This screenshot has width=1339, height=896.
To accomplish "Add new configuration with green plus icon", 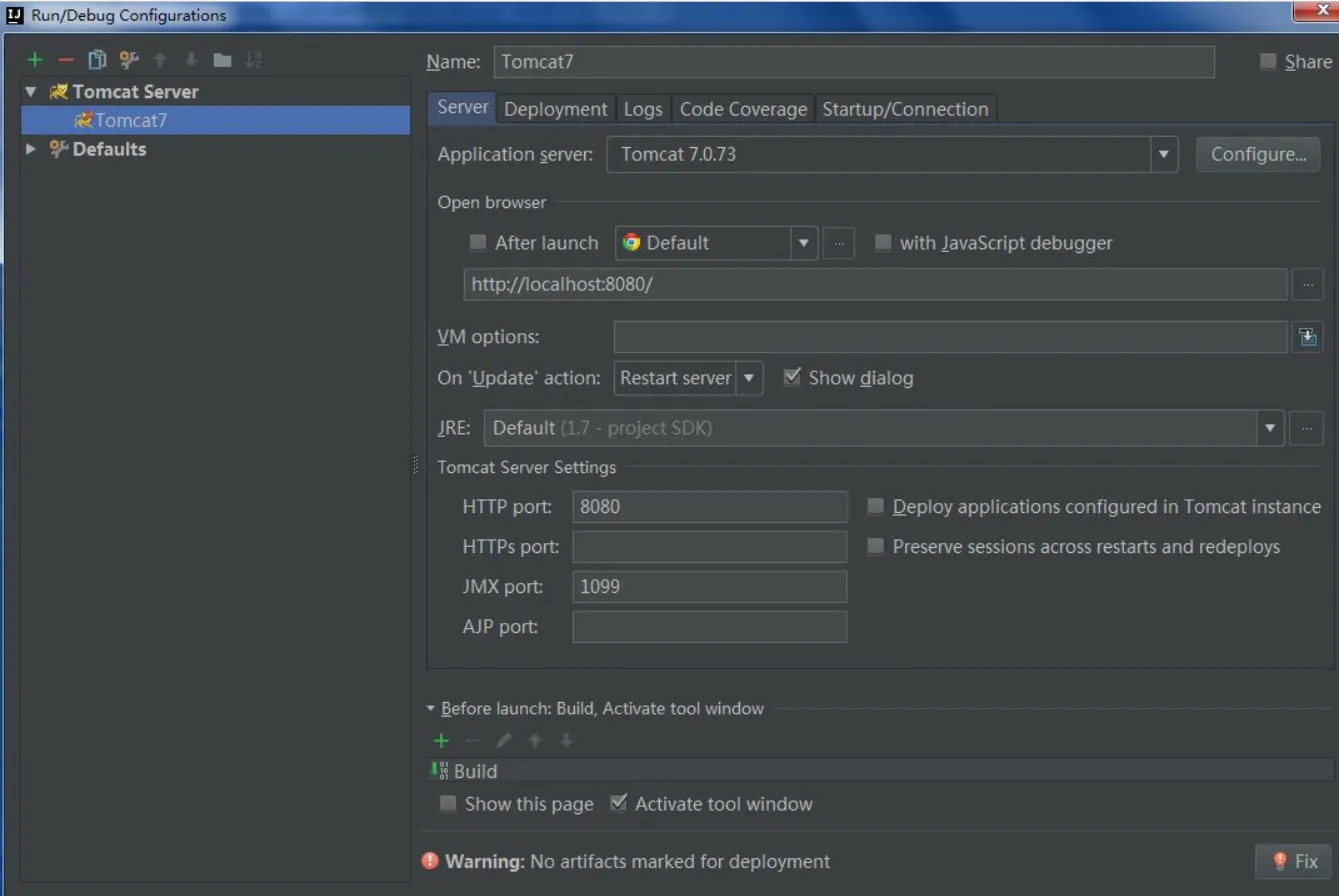I will 35,61.
